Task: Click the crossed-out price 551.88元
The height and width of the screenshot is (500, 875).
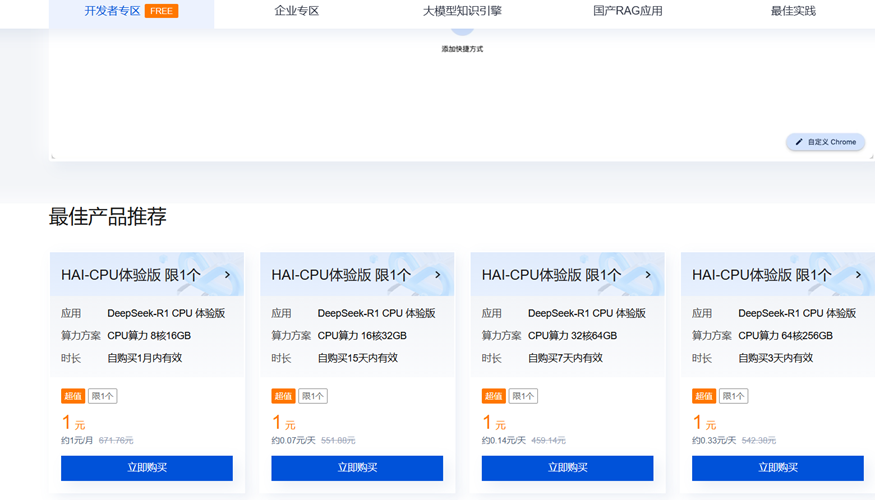Action: click(x=338, y=440)
